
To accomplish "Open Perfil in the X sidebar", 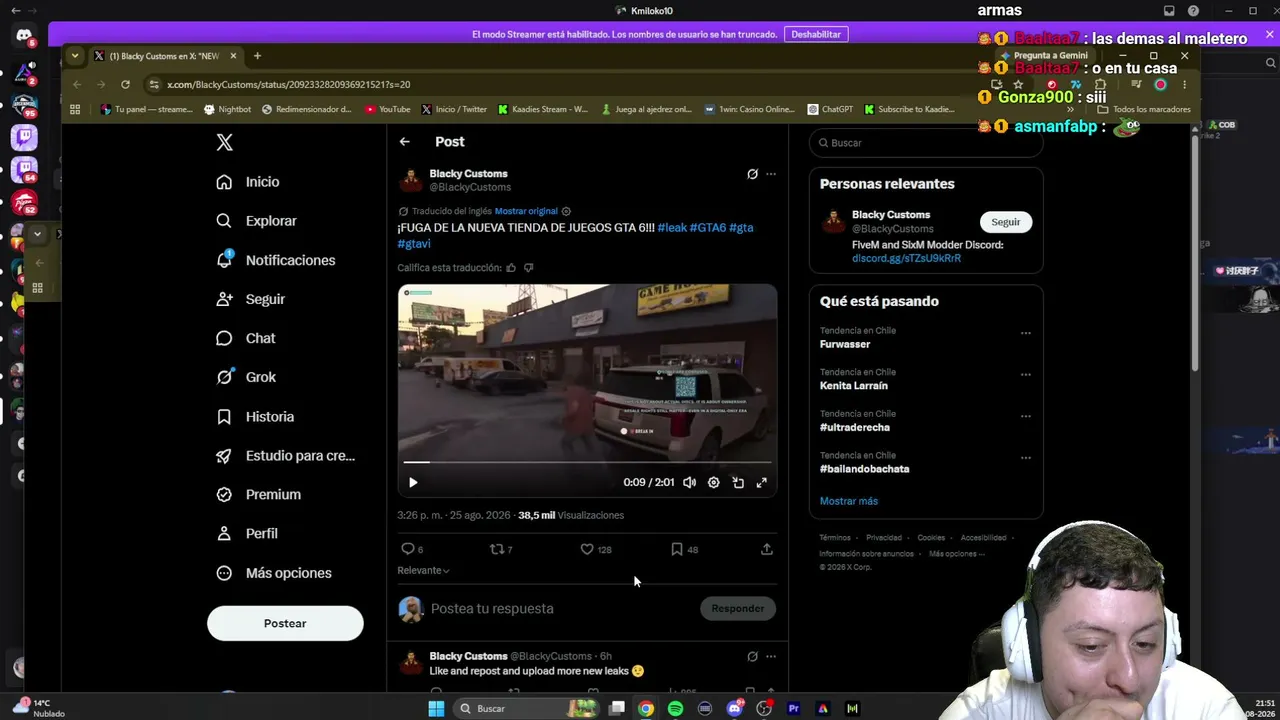I will [x=247, y=533].
